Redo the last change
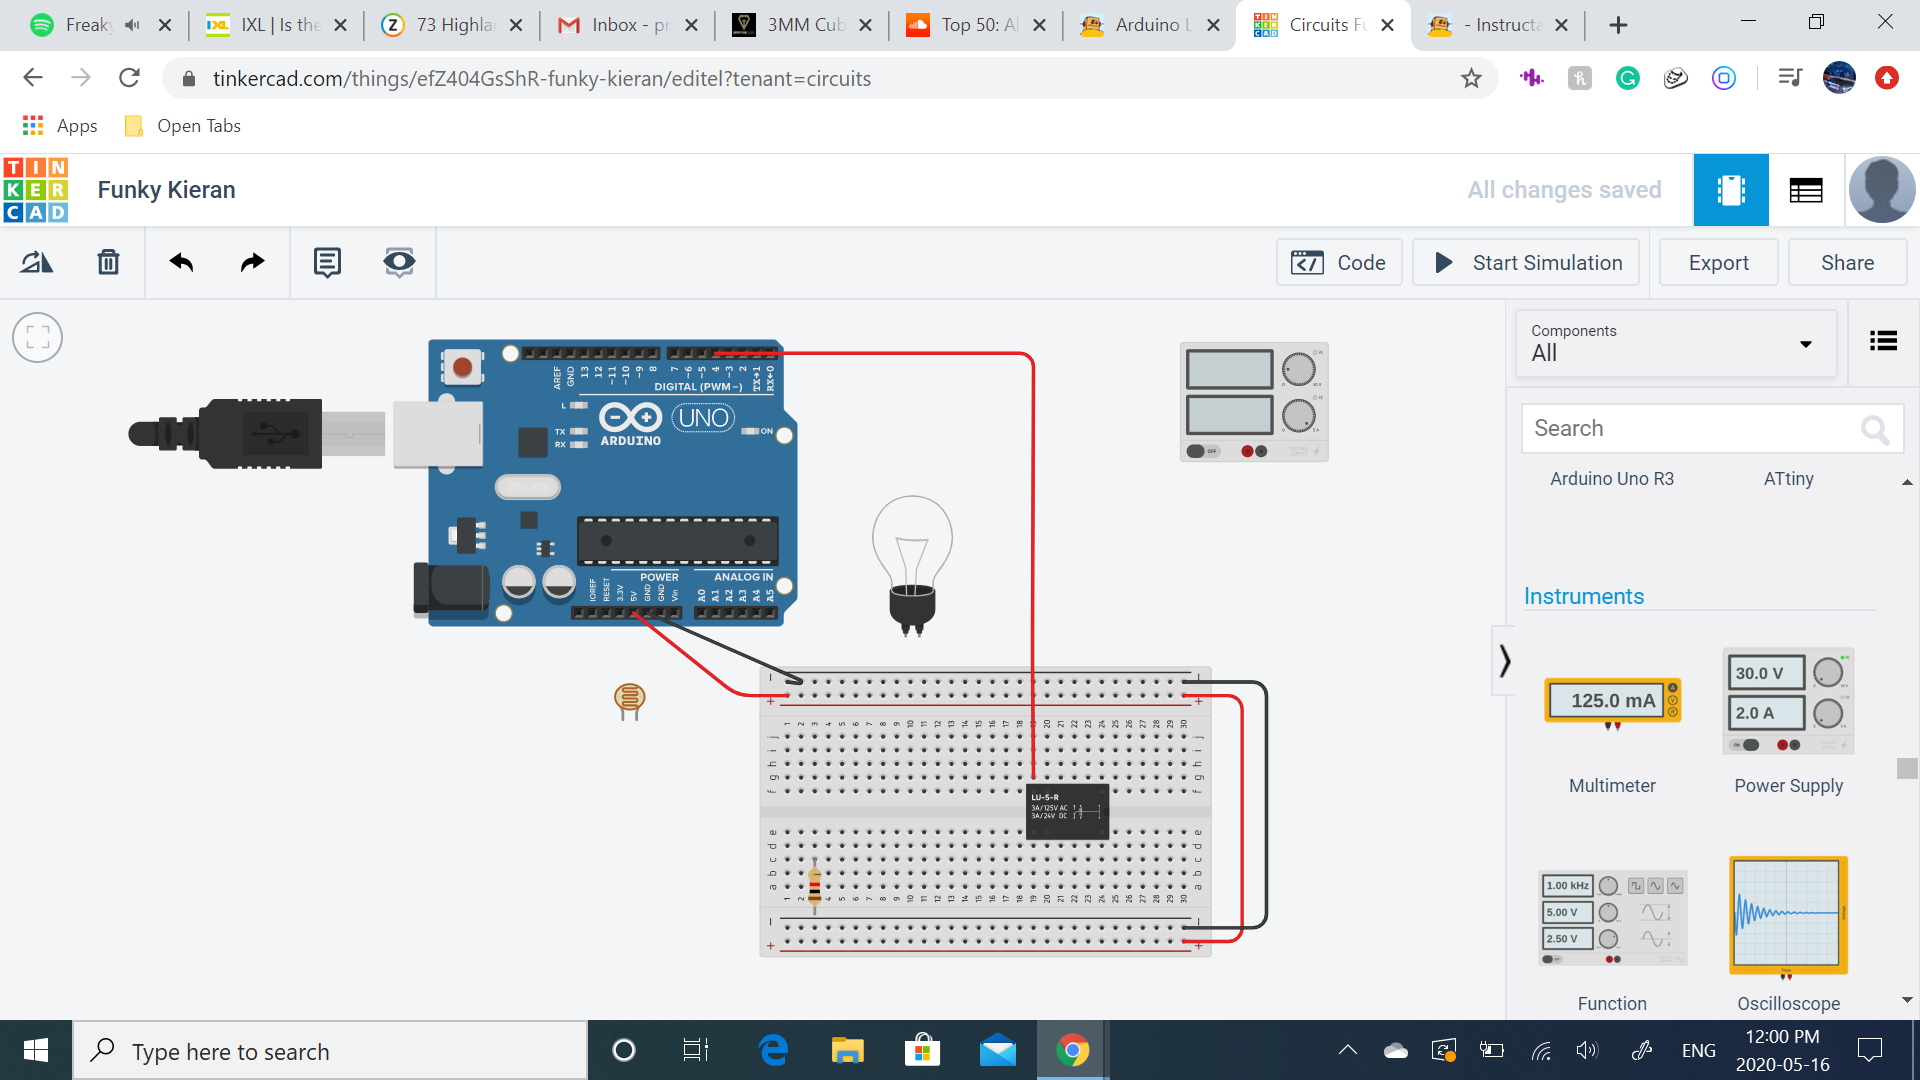 coord(251,262)
